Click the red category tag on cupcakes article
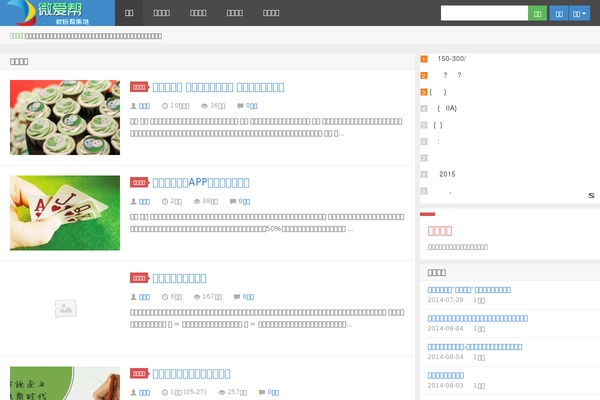 [x=139, y=87]
